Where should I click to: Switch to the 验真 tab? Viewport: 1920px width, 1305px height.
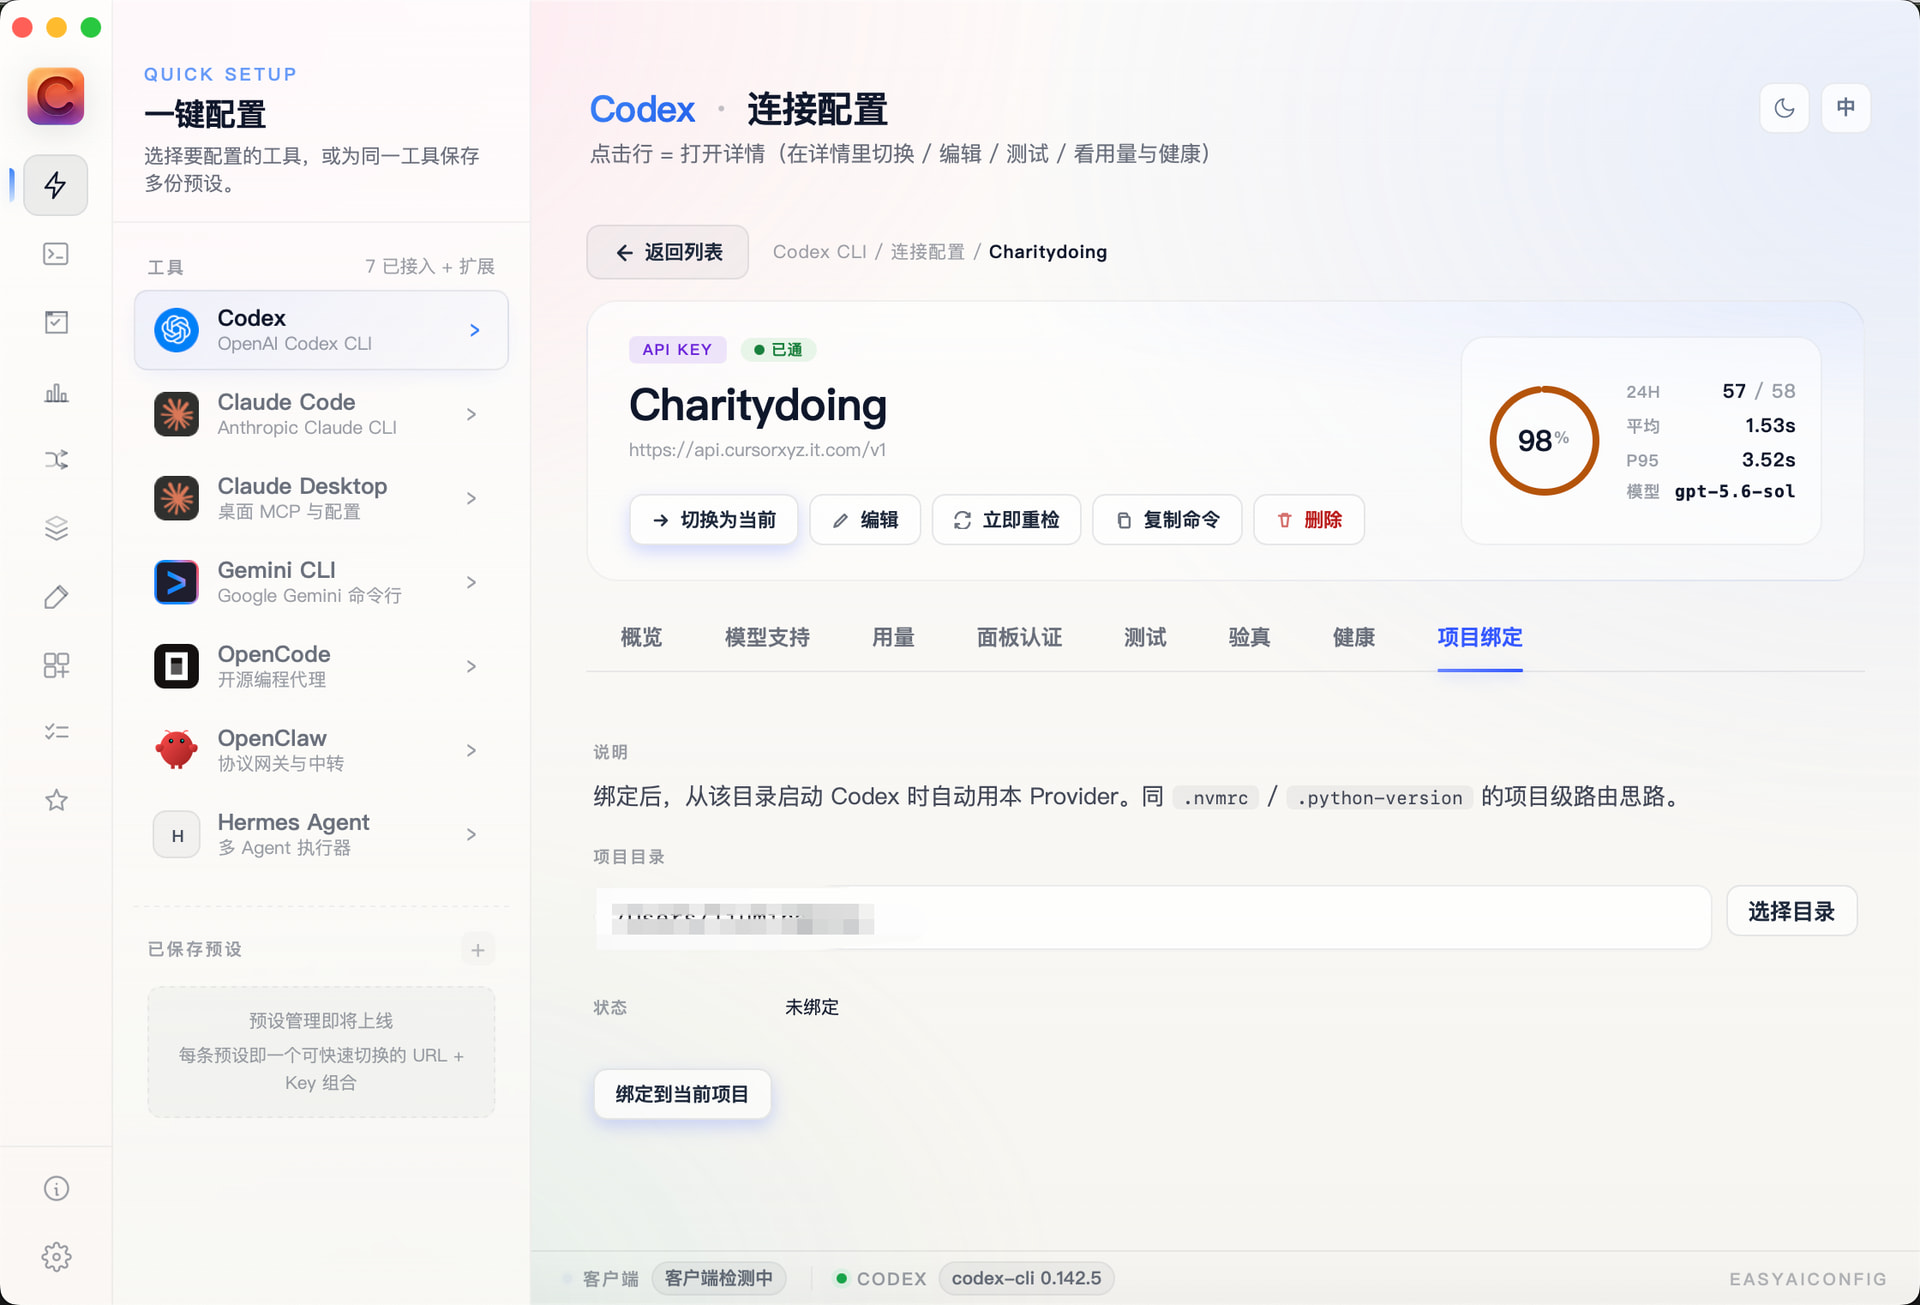(x=1249, y=638)
